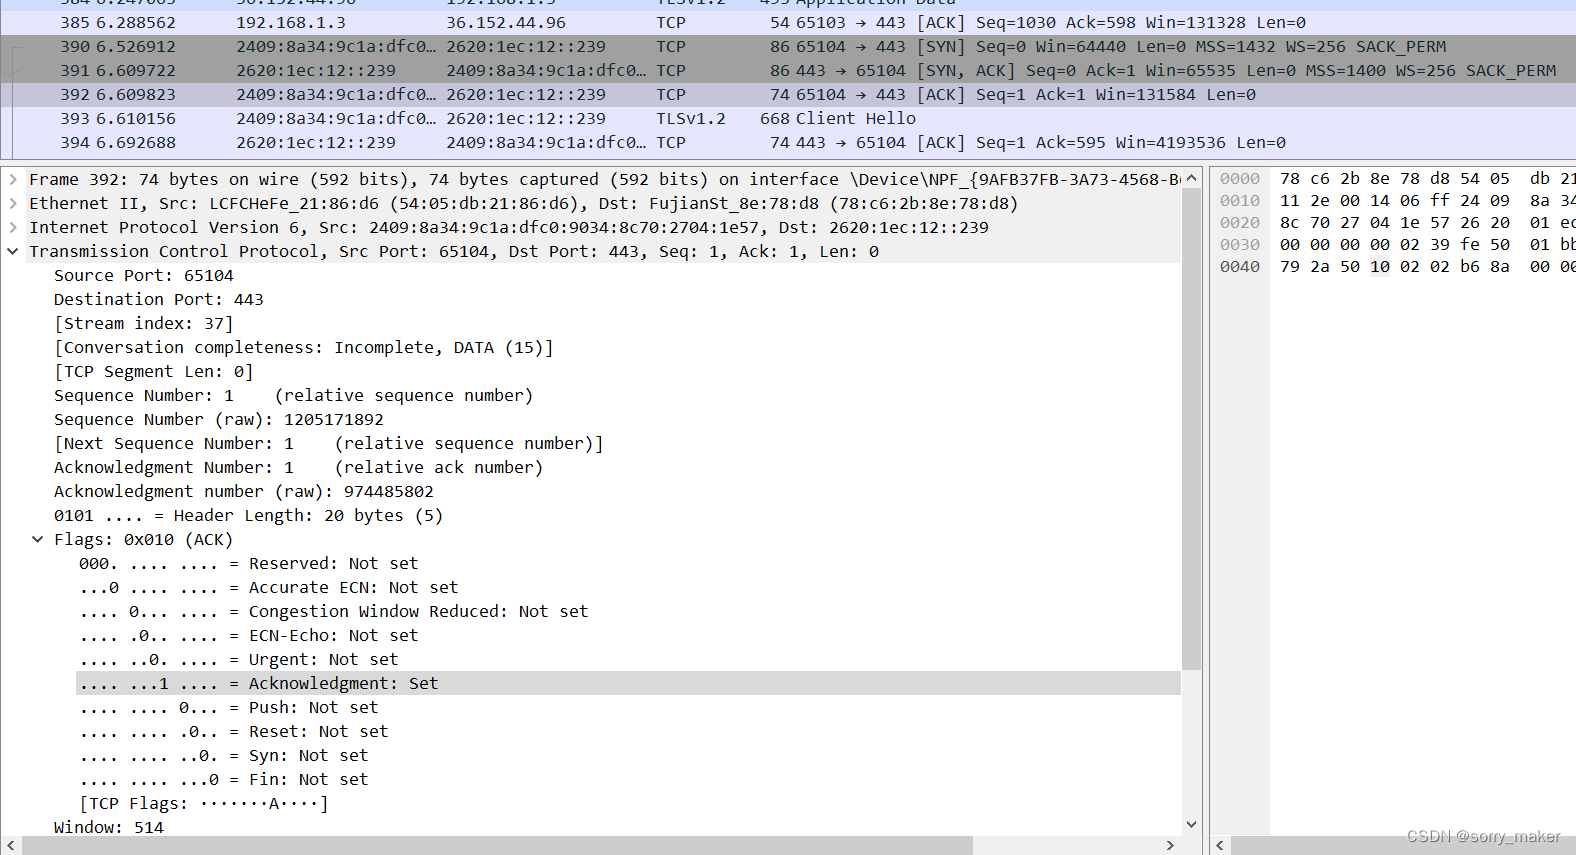1576x855 pixels.
Task: Click the details pane scroll-up arrow
Action: tap(1191, 178)
